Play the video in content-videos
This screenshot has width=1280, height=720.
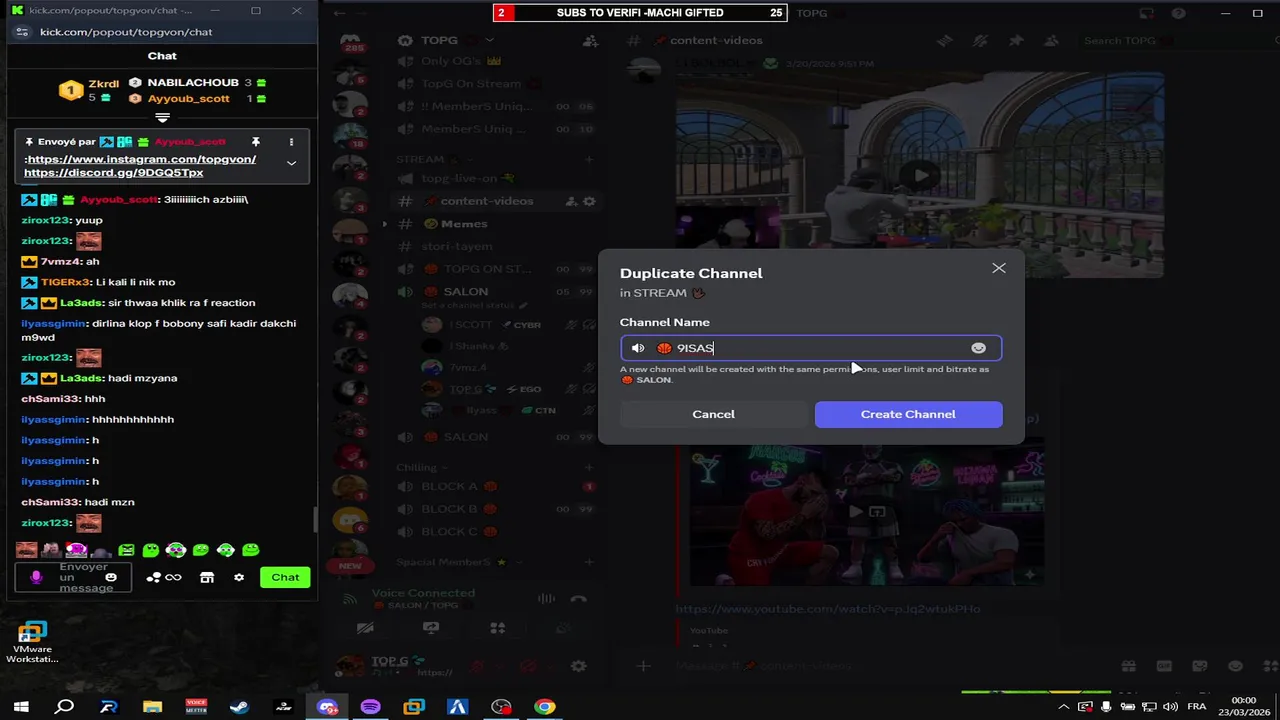tap(920, 175)
